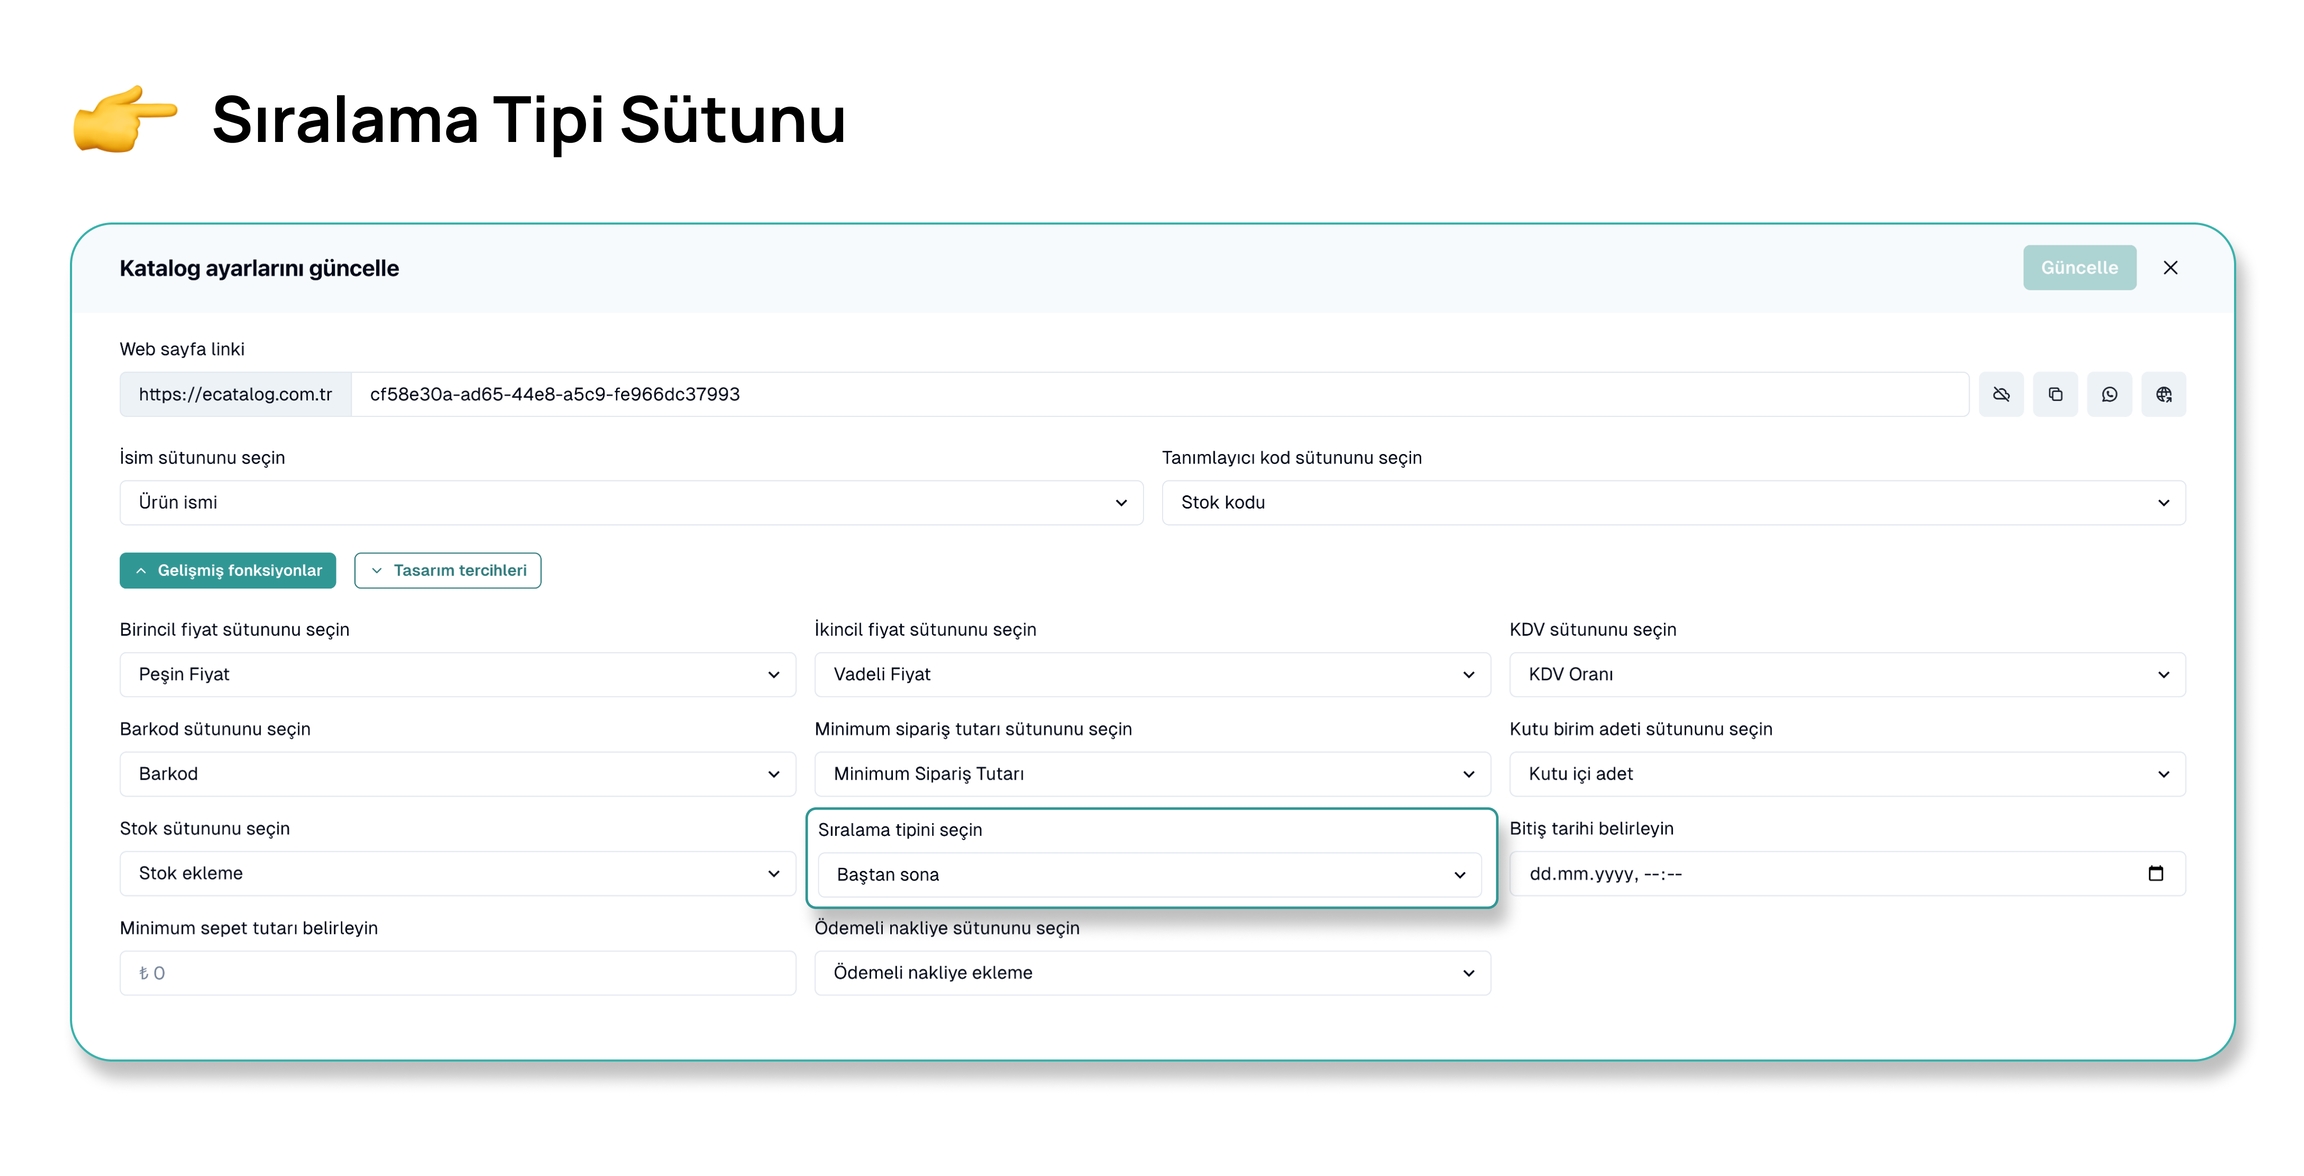Share the link via WhatsApp icon

click(x=2109, y=394)
